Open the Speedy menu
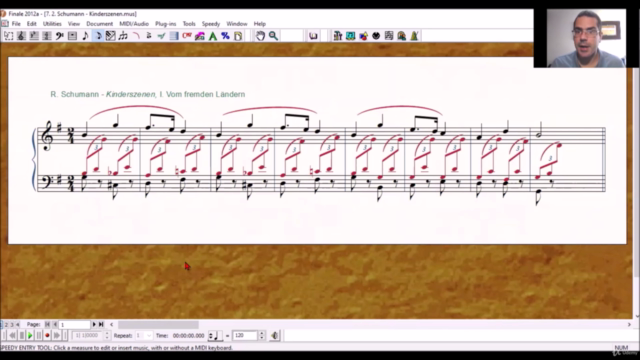 tap(211, 24)
